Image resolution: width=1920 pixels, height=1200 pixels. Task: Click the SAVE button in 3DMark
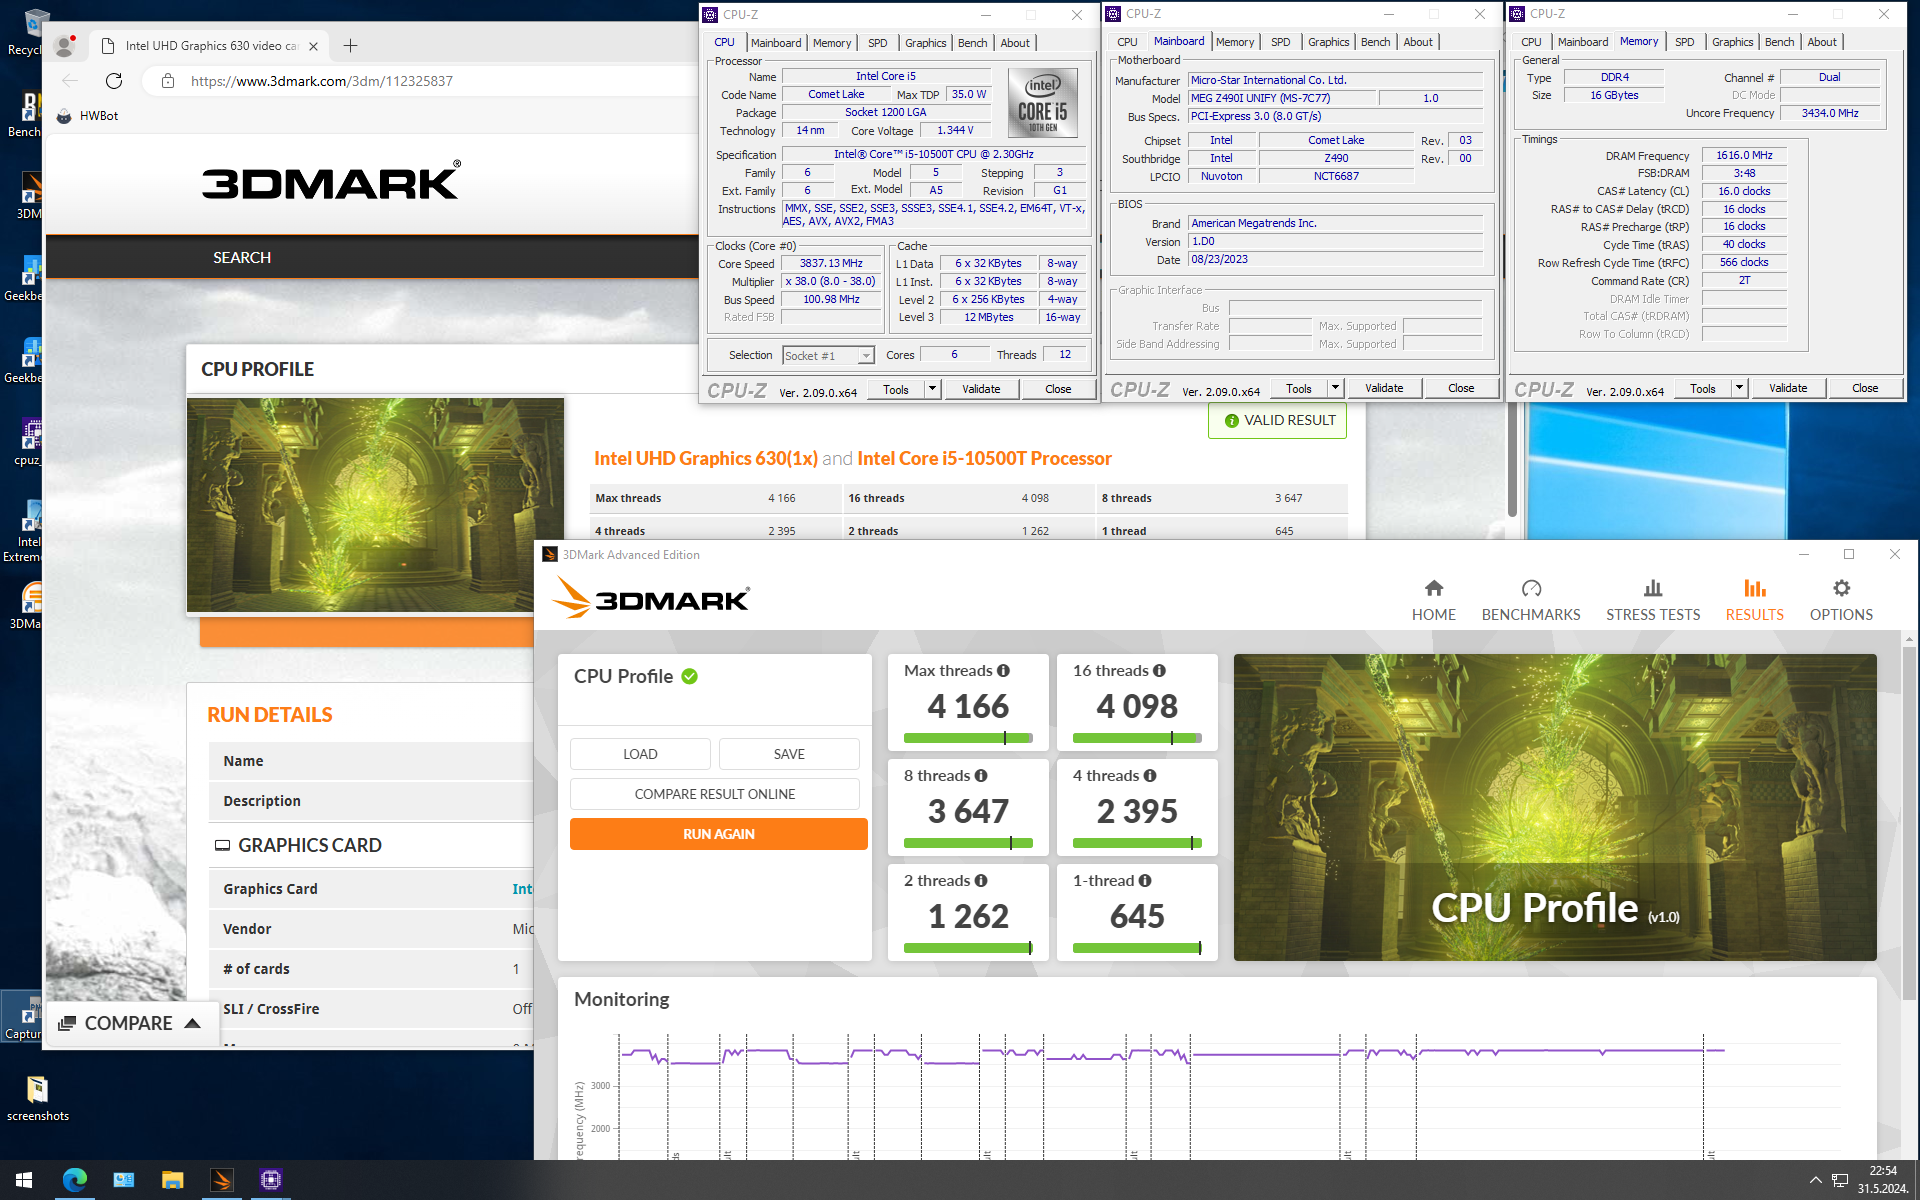[789, 754]
